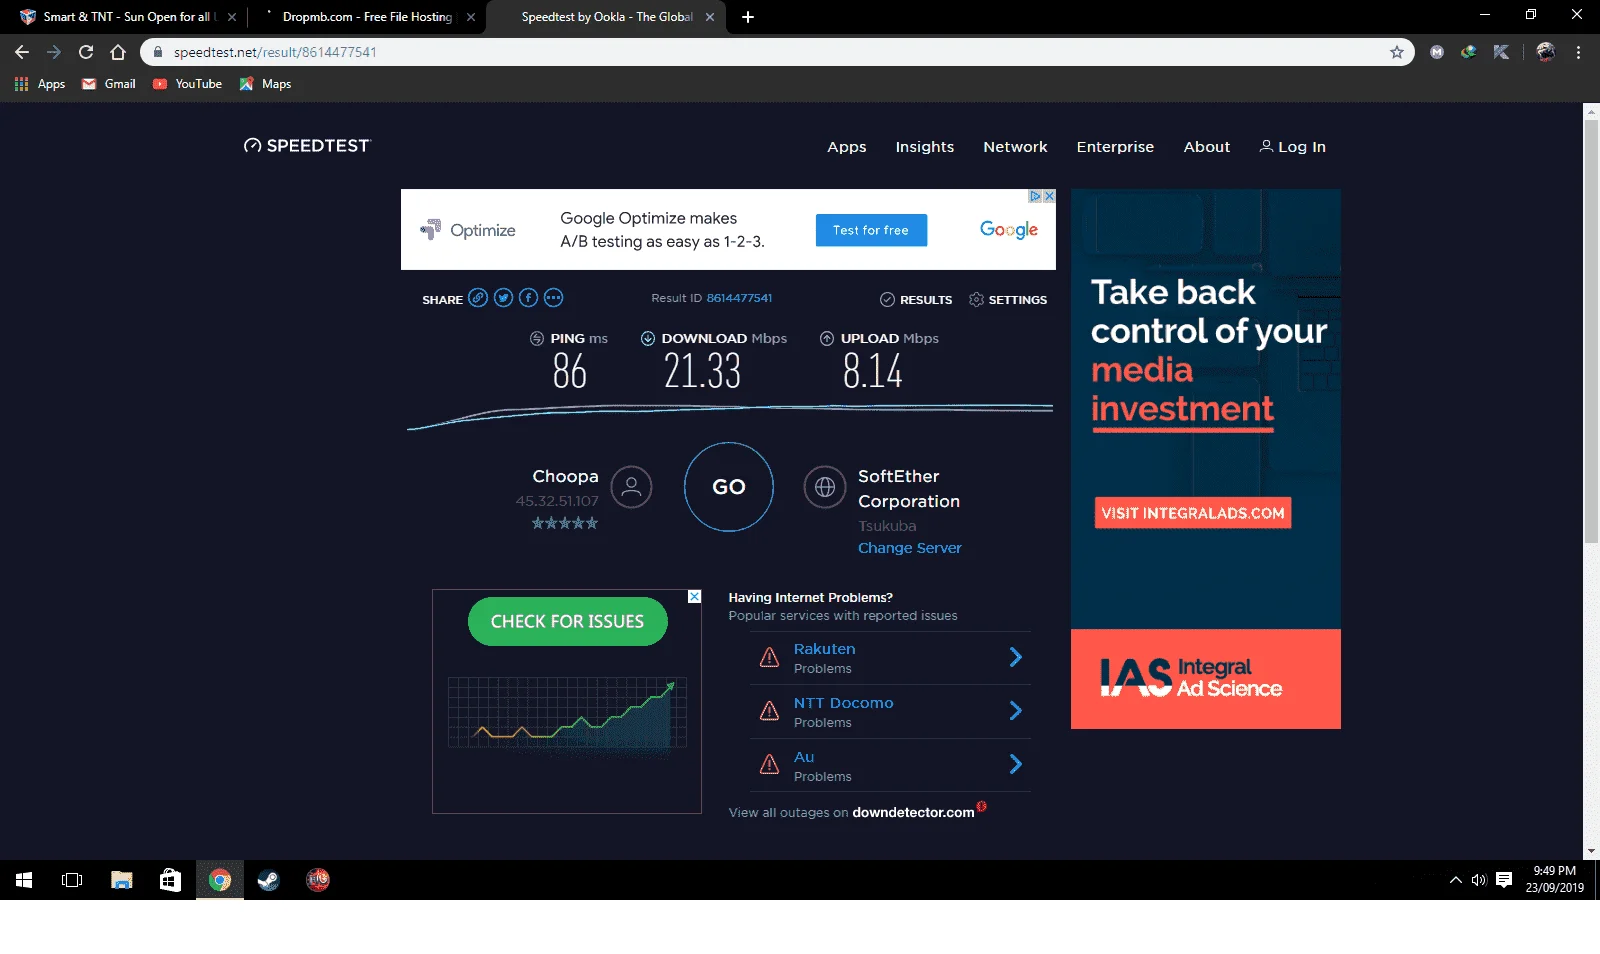Start speed test with GO button
The image size is (1600, 954).
coord(729,487)
